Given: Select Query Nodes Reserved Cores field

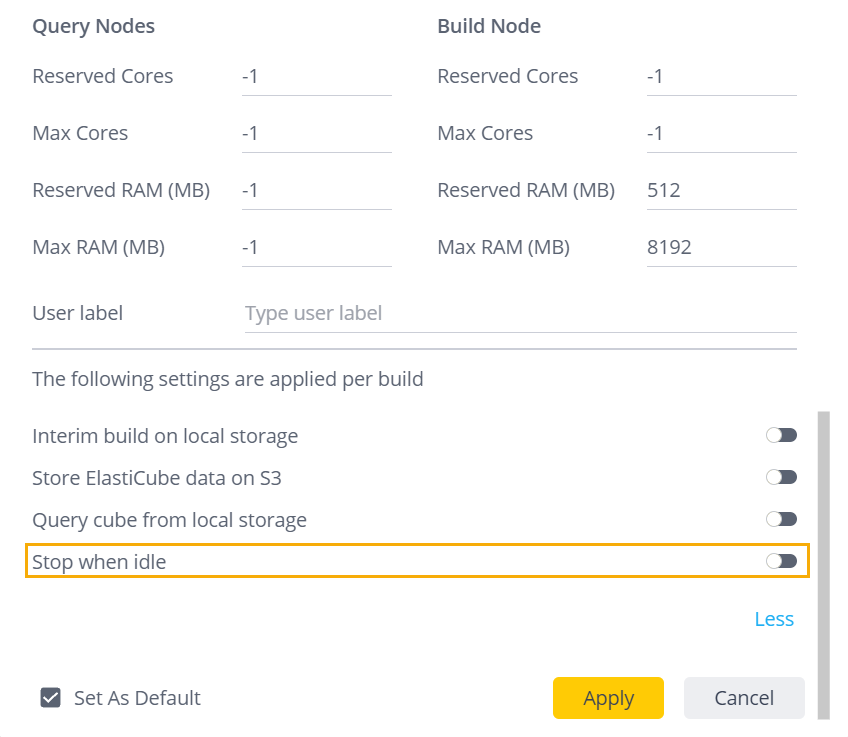Looking at the screenshot, I should (317, 77).
